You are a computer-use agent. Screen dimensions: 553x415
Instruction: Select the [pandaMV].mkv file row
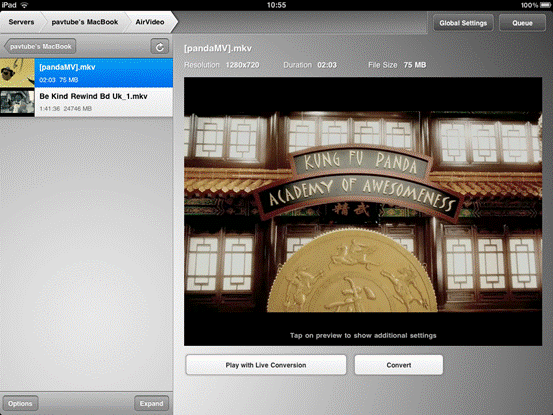(86, 73)
